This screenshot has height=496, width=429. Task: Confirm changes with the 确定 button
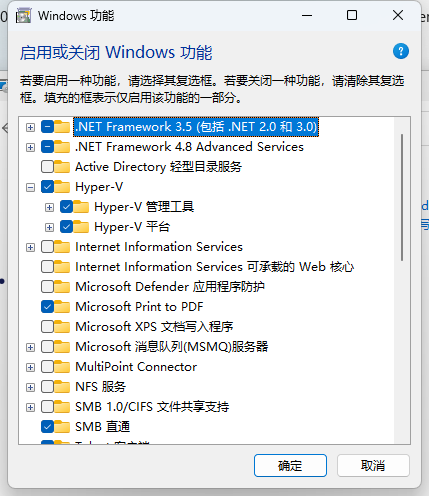pyautogui.click(x=290, y=465)
